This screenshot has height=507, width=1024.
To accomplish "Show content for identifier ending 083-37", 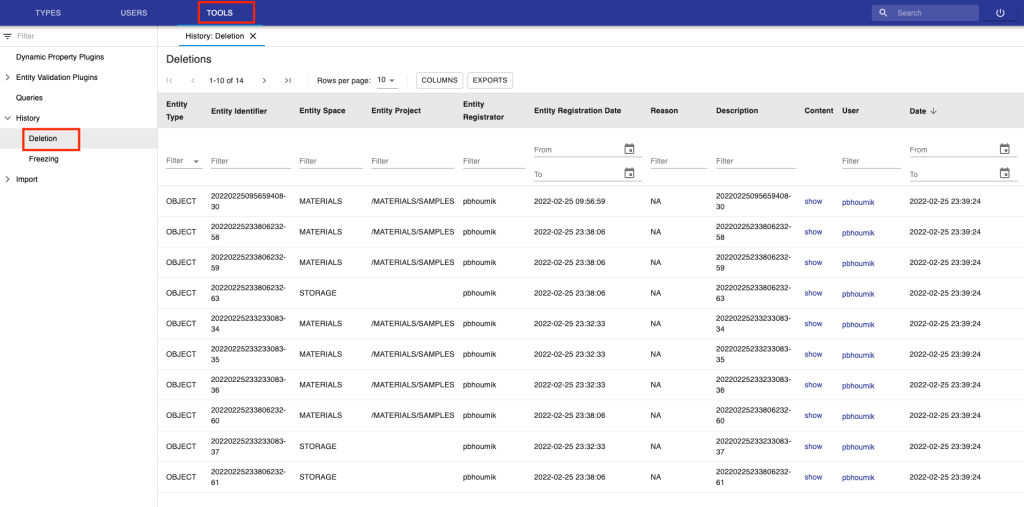I will [813, 446].
